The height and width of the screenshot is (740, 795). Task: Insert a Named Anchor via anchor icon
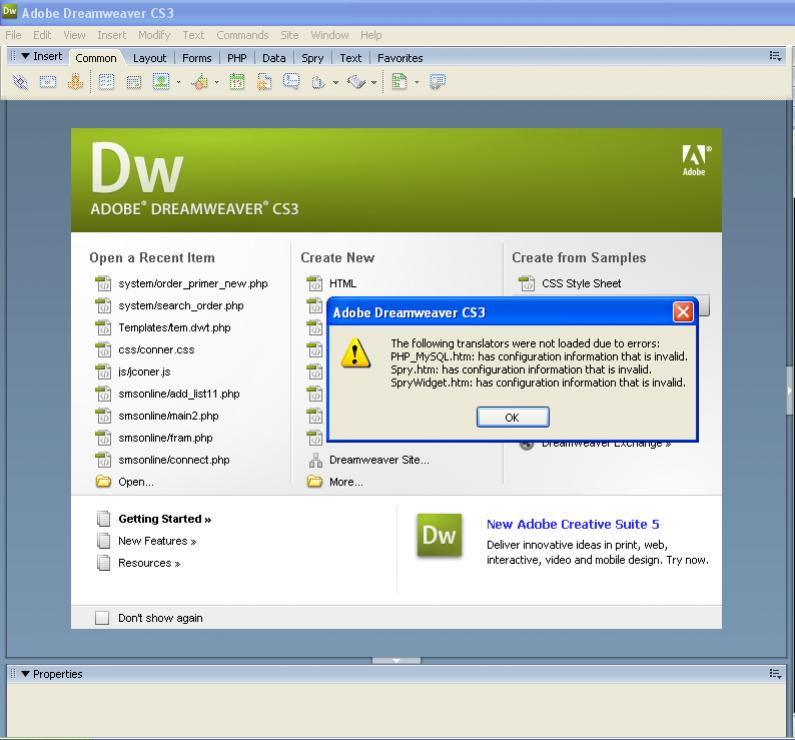[x=75, y=82]
